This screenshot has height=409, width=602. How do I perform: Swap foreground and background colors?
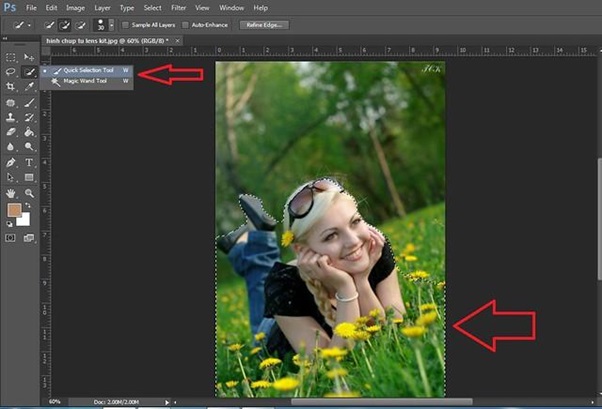point(28,206)
